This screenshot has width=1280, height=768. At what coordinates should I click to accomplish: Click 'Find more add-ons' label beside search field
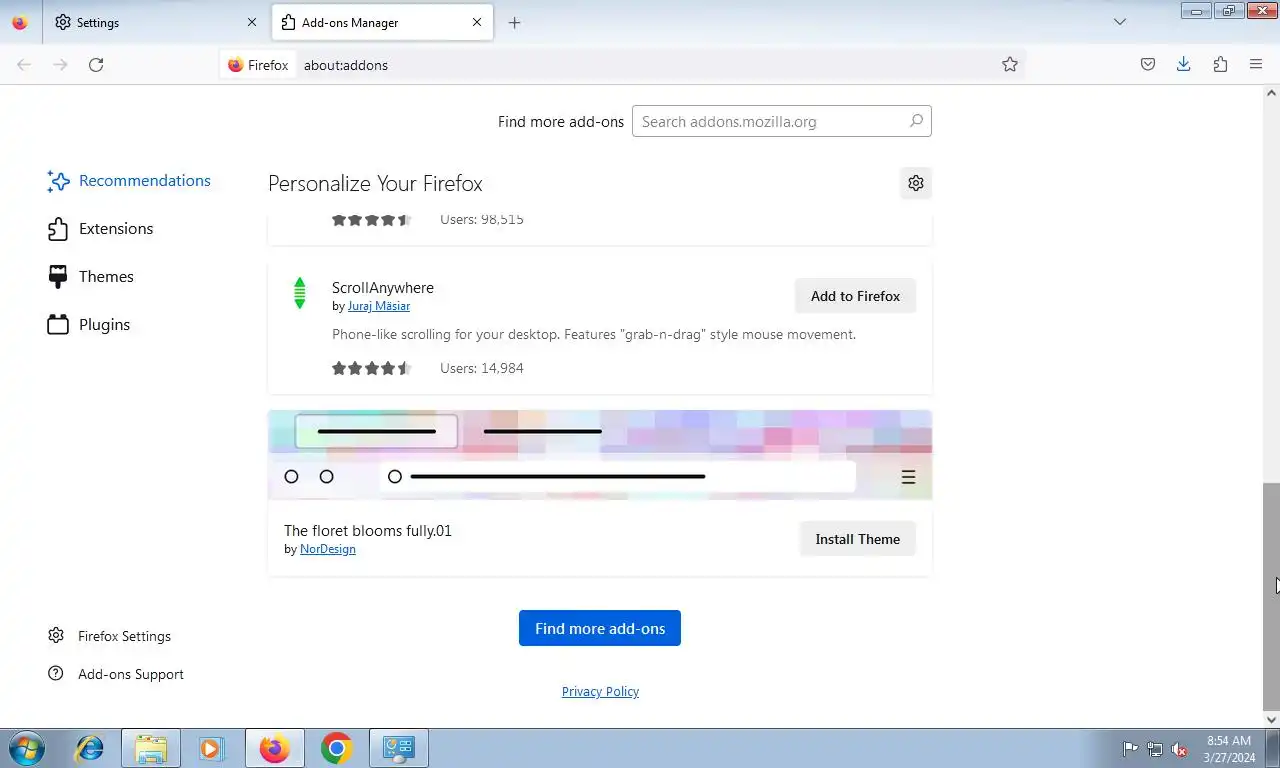click(x=561, y=122)
